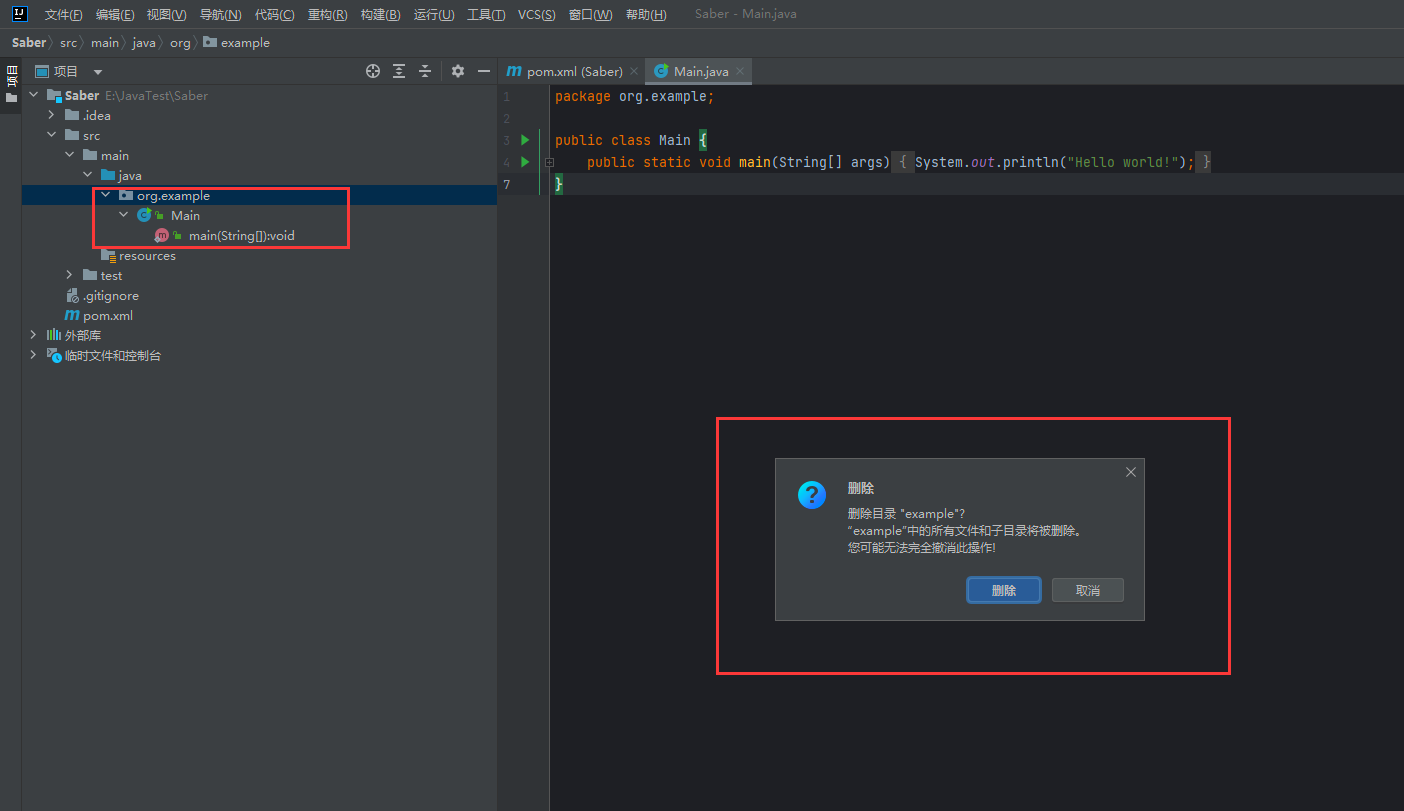Expand the test folder node
Image resolution: width=1404 pixels, height=811 pixels.
click(69, 275)
